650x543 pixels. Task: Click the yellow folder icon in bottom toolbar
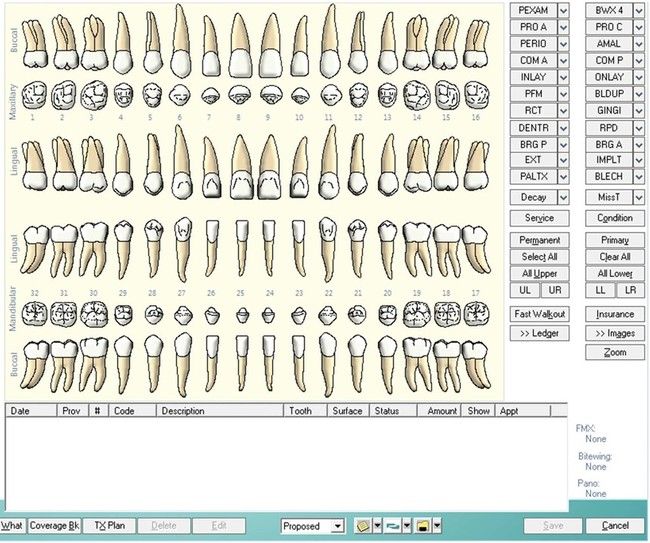coord(423,526)
